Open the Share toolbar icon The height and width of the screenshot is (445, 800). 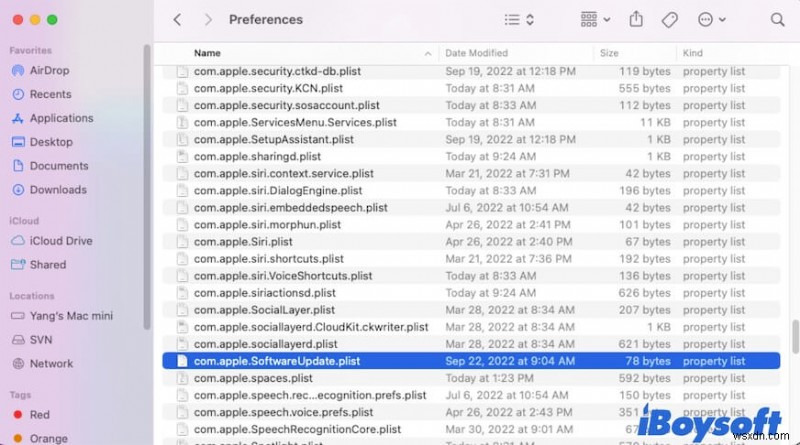636,19
